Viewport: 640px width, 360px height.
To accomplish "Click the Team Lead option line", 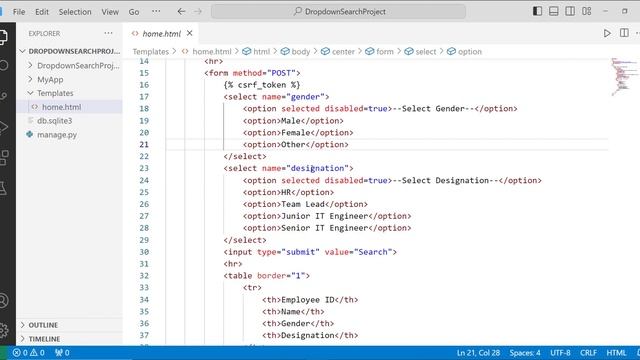I will click(x=305, y=204).
